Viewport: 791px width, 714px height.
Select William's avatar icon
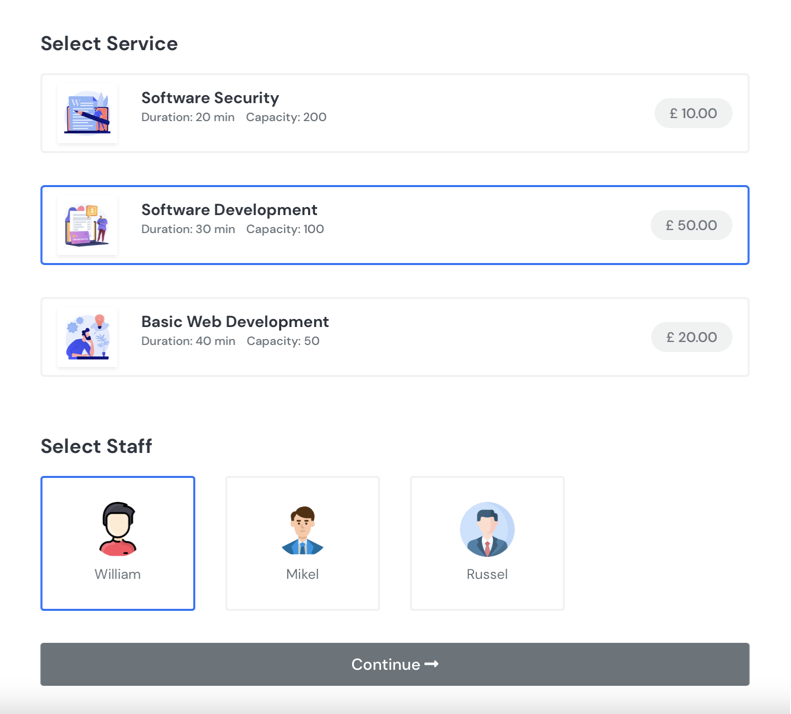click(118, 529)
